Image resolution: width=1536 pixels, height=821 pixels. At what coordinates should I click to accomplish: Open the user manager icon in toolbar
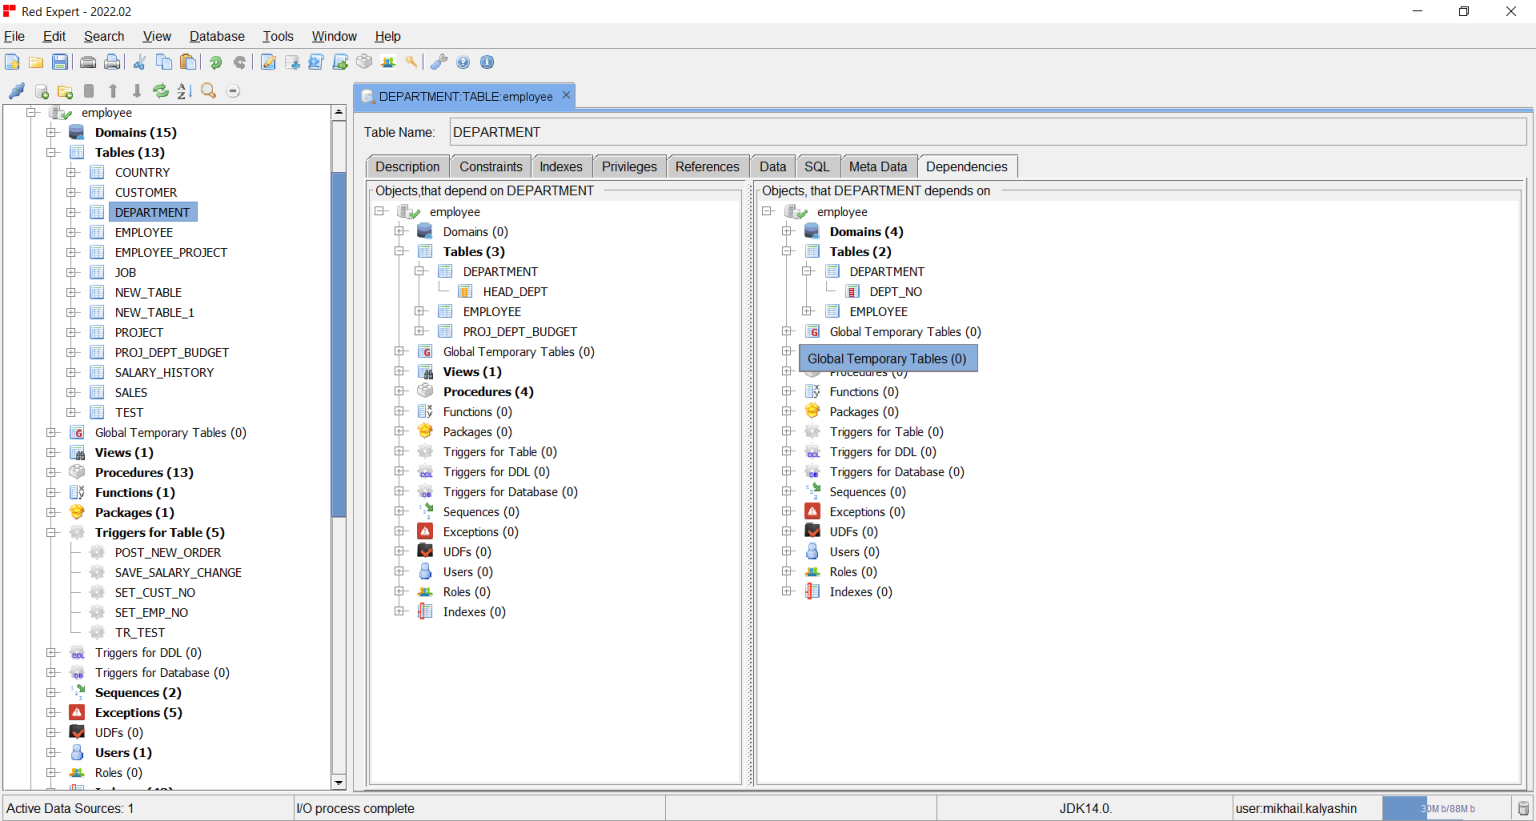point(388,62)
